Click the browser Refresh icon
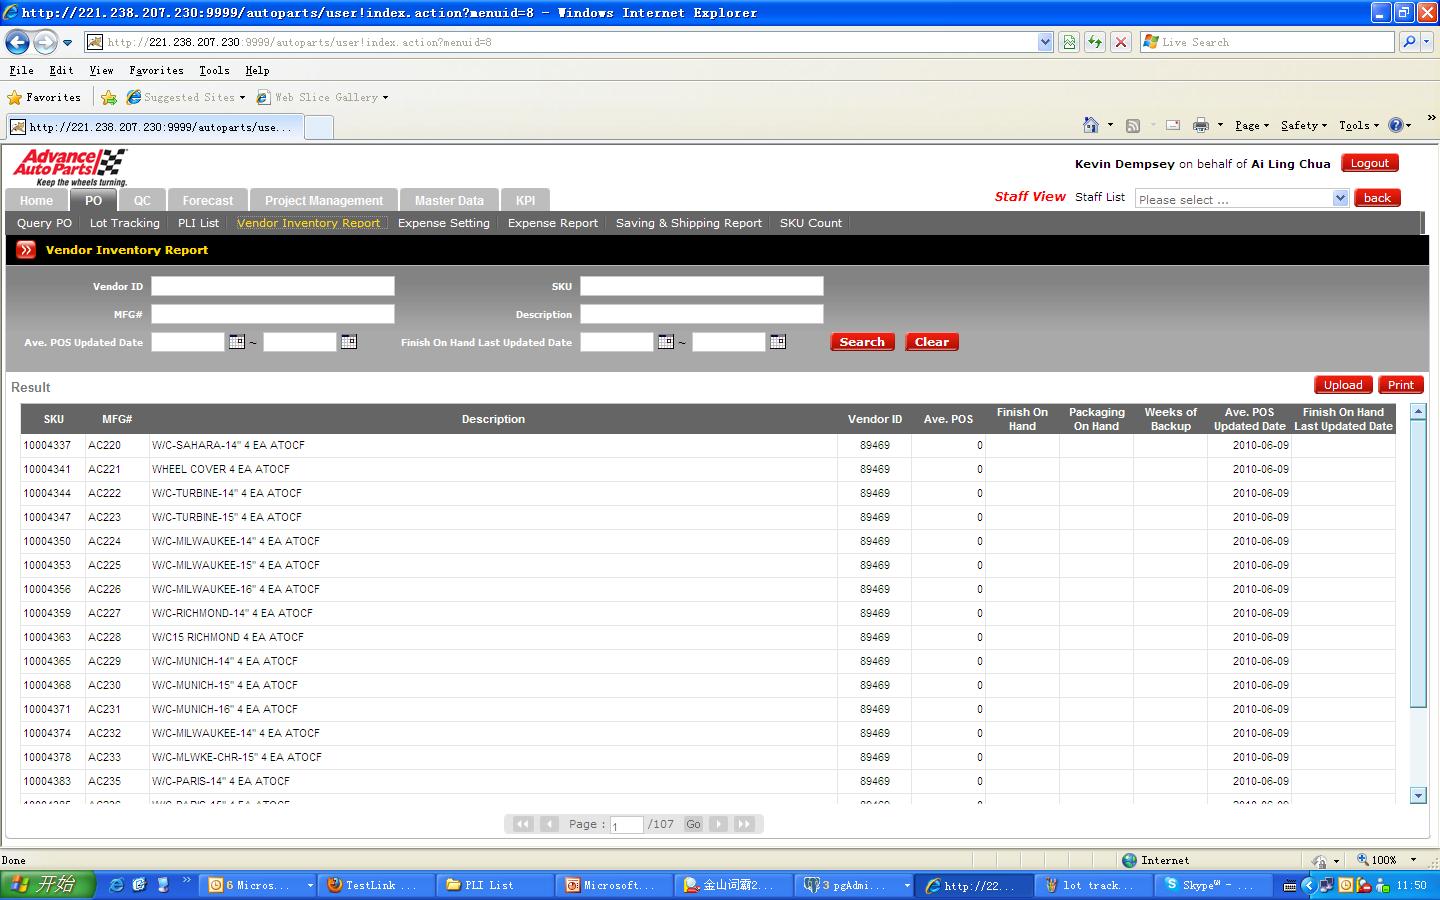The image size is (1440, 900). 1095,42
